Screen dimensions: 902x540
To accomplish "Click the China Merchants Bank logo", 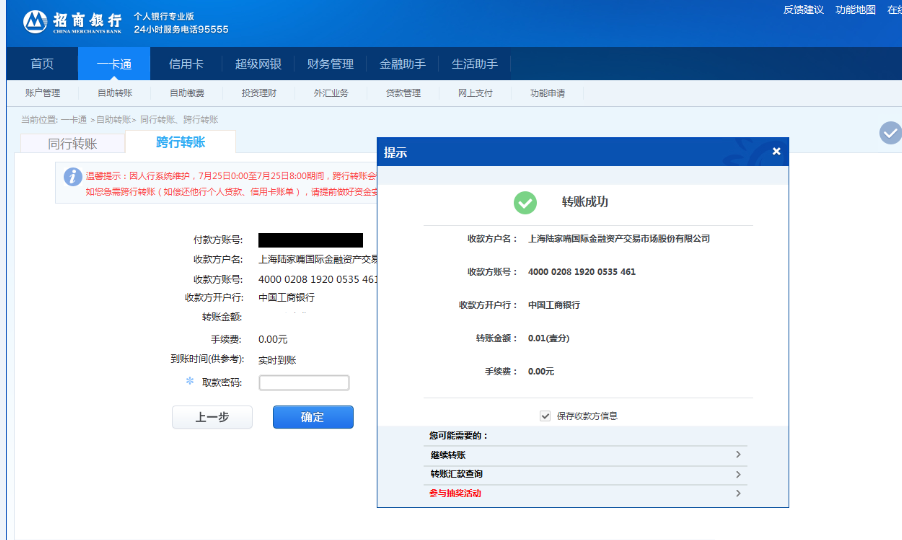I will pyautogui.click(x=72, y=22).
